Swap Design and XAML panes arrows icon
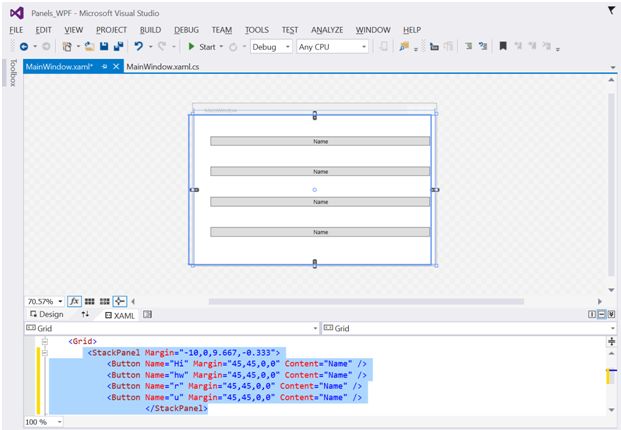621x430 pixels. pyautogui.click(x=85, y=314)
